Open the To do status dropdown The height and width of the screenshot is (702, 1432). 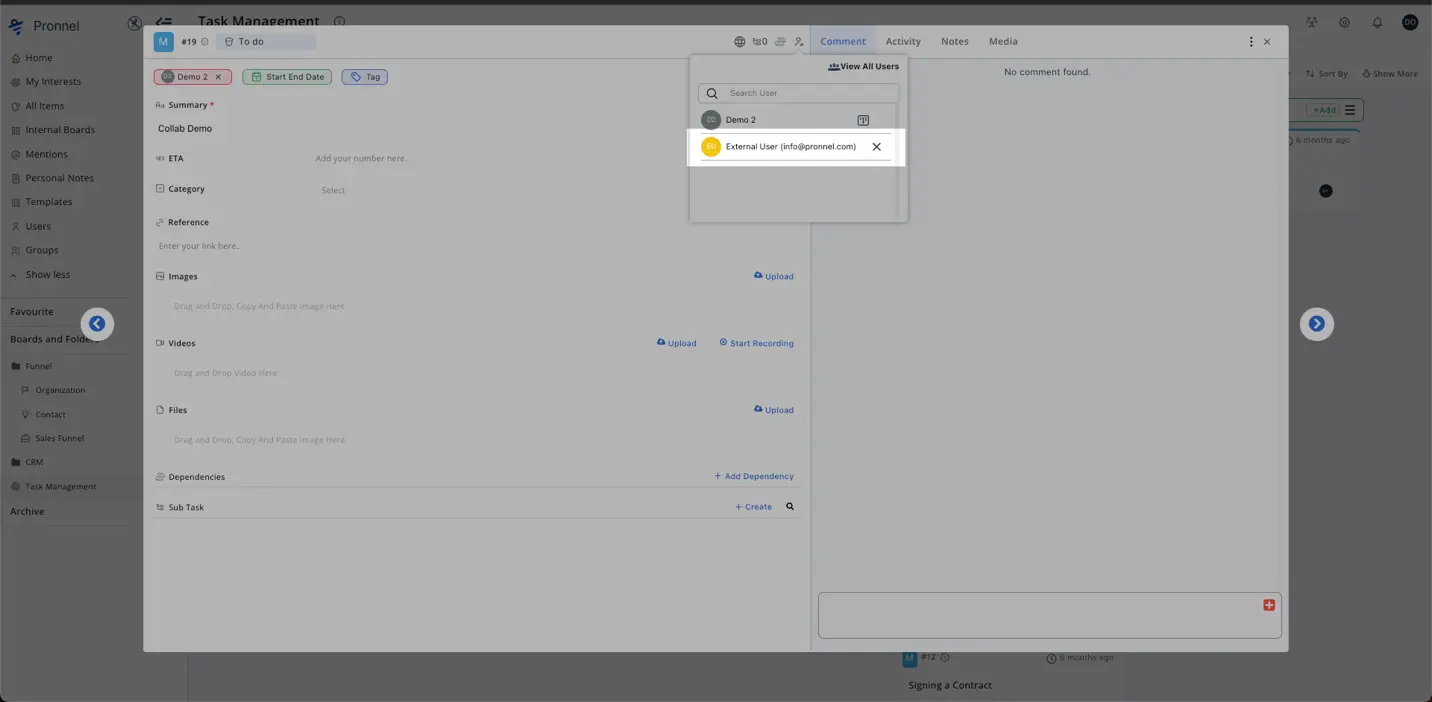coord(266,42)
